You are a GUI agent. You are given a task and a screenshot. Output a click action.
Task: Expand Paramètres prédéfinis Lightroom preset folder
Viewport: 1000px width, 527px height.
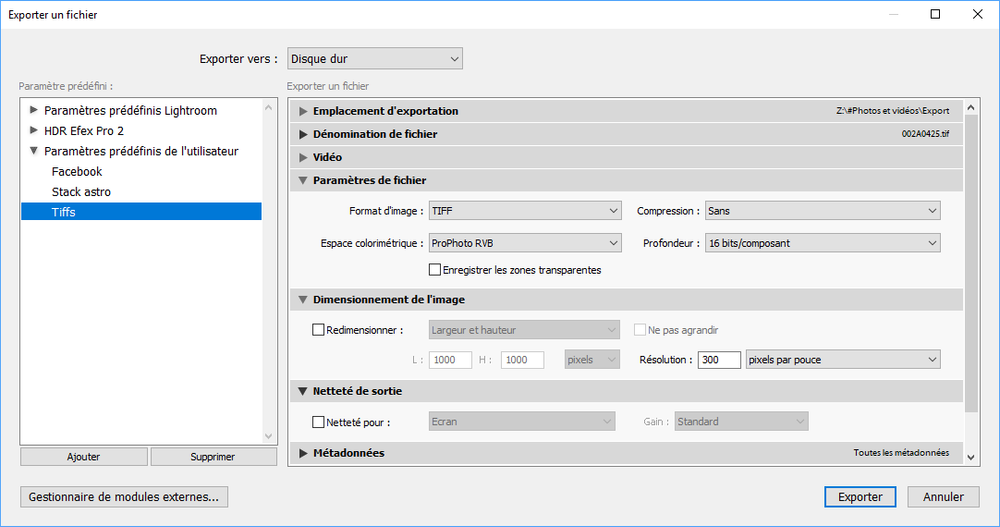pos(34,110)
